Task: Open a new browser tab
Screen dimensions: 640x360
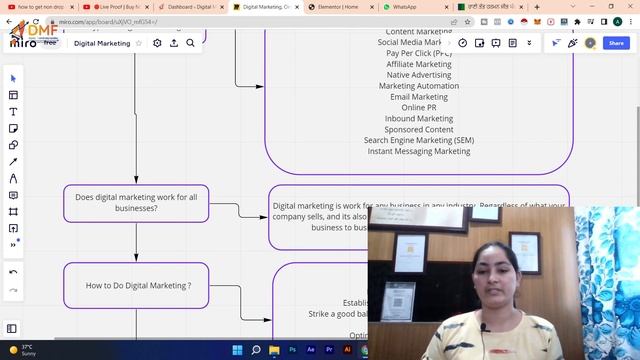Action: click(537, 7)
